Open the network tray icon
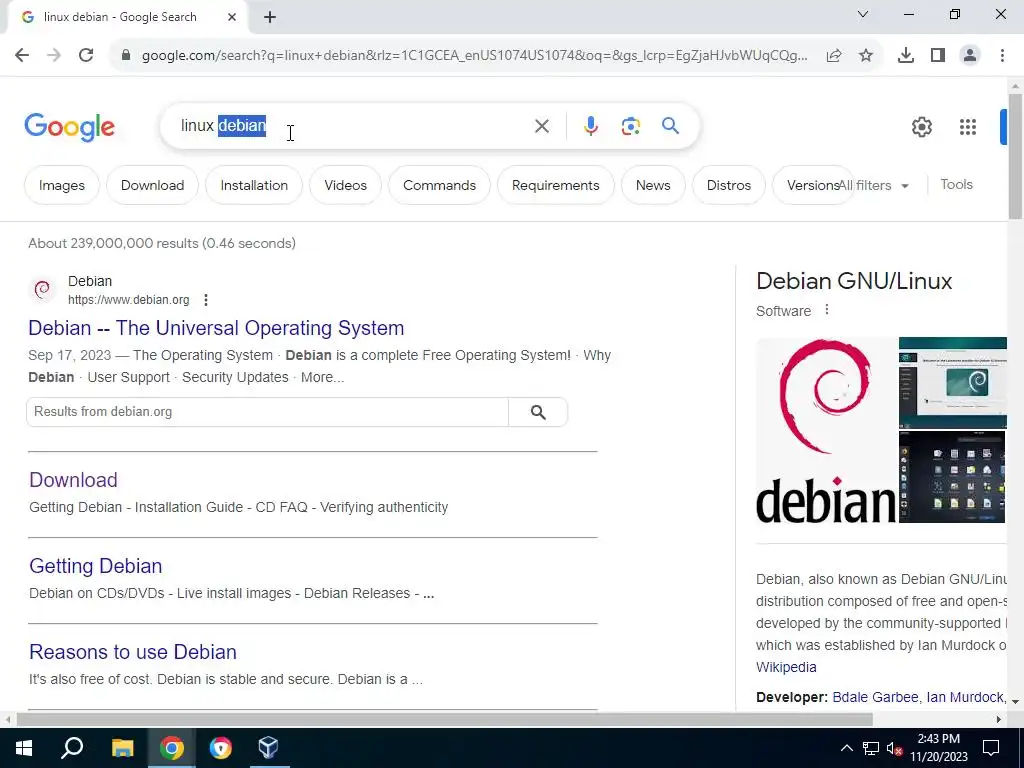Viewport: 1024px width, 768px height. click(871, 748)
